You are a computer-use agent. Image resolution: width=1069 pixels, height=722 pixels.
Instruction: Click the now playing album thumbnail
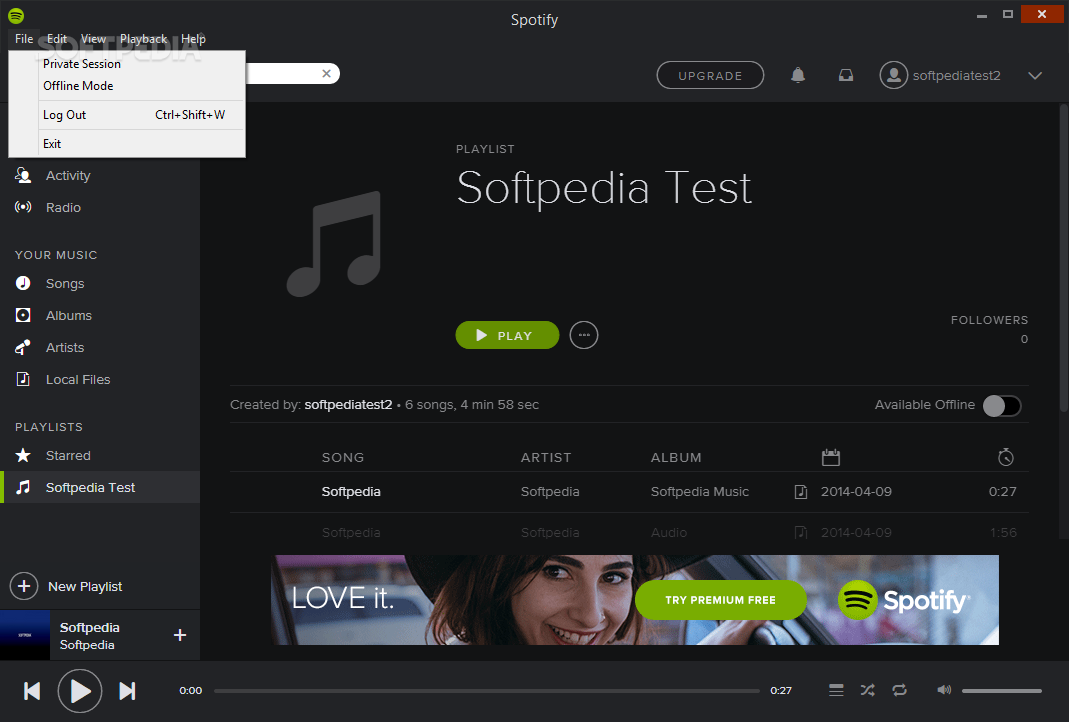25,635
